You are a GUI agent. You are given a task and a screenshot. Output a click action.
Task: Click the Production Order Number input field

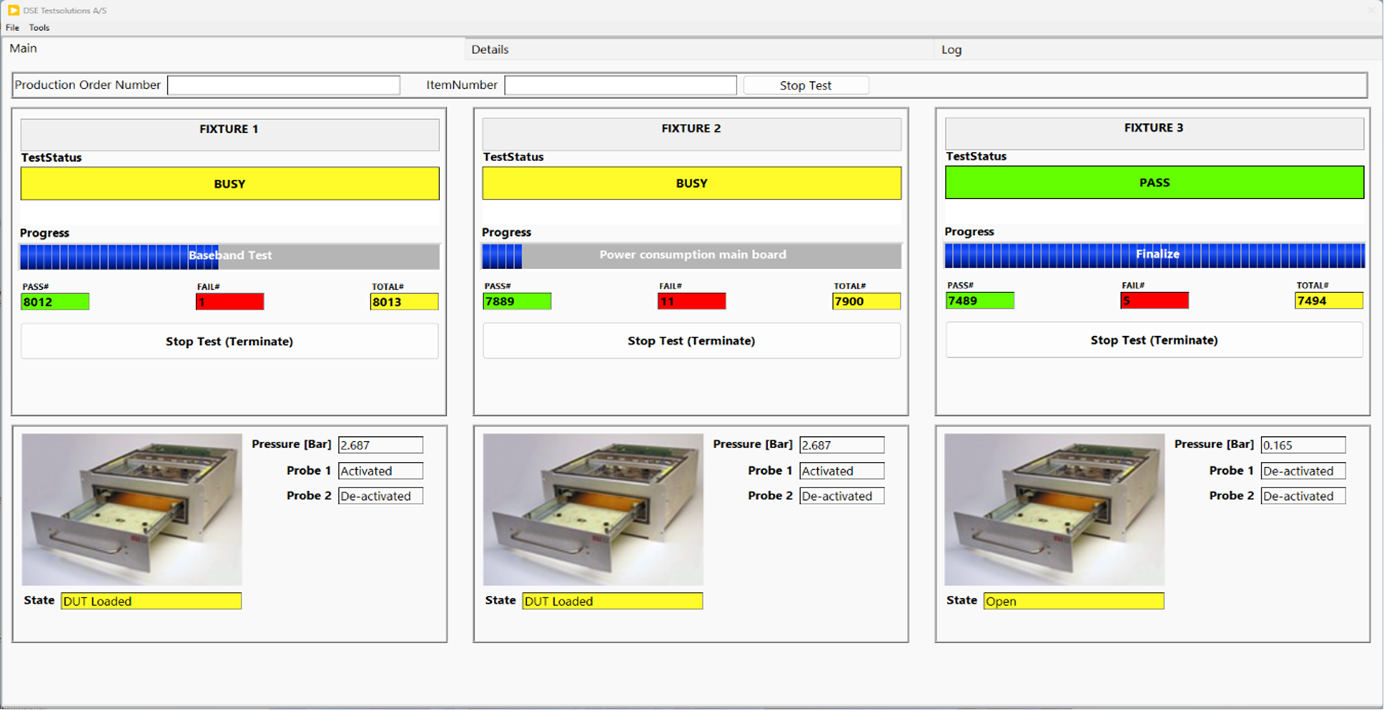coord(283,85)
